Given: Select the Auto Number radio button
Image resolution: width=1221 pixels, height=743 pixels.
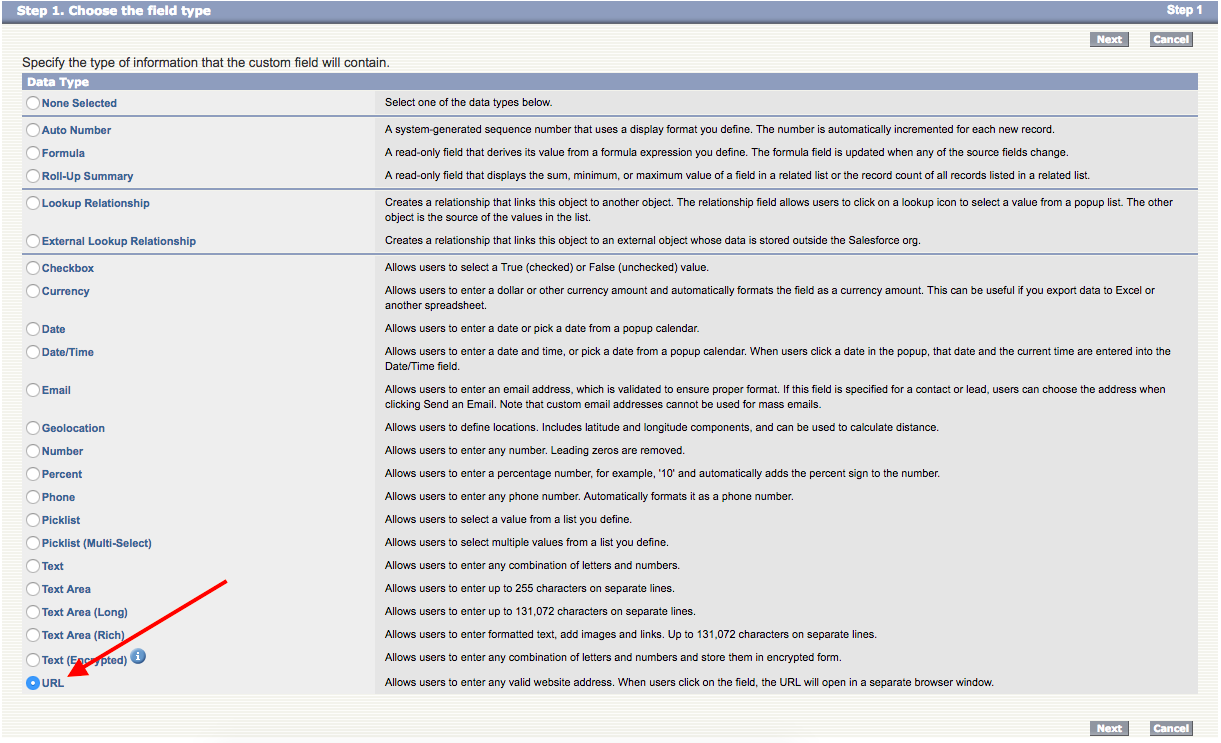Looking at the screenshot, I should click(34, 130).
